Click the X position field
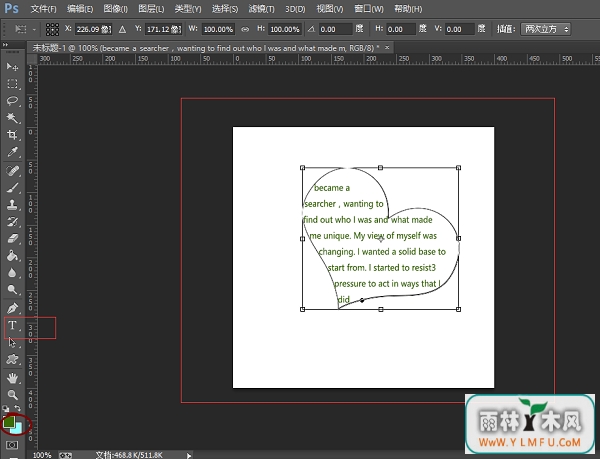This screenshot has width=600, height=459. point(93,29)
